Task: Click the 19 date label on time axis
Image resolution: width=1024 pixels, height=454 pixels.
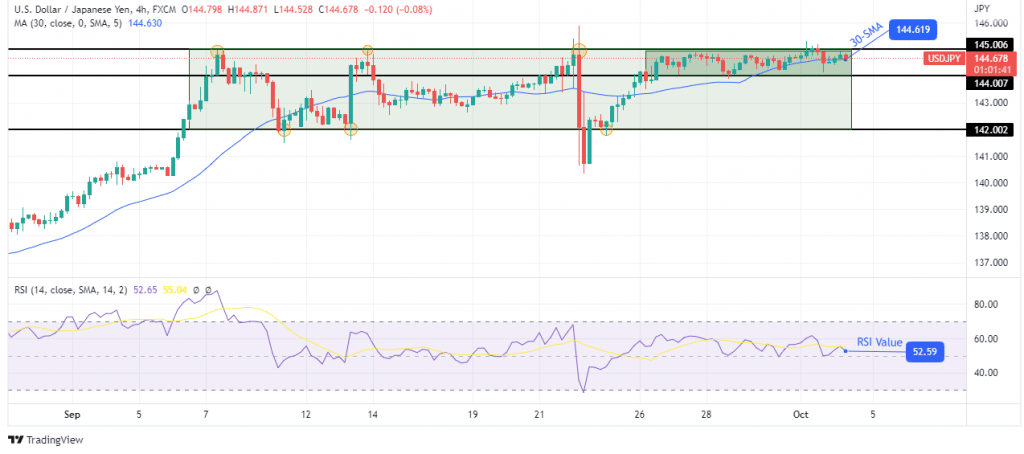Action: pos(473,414)
